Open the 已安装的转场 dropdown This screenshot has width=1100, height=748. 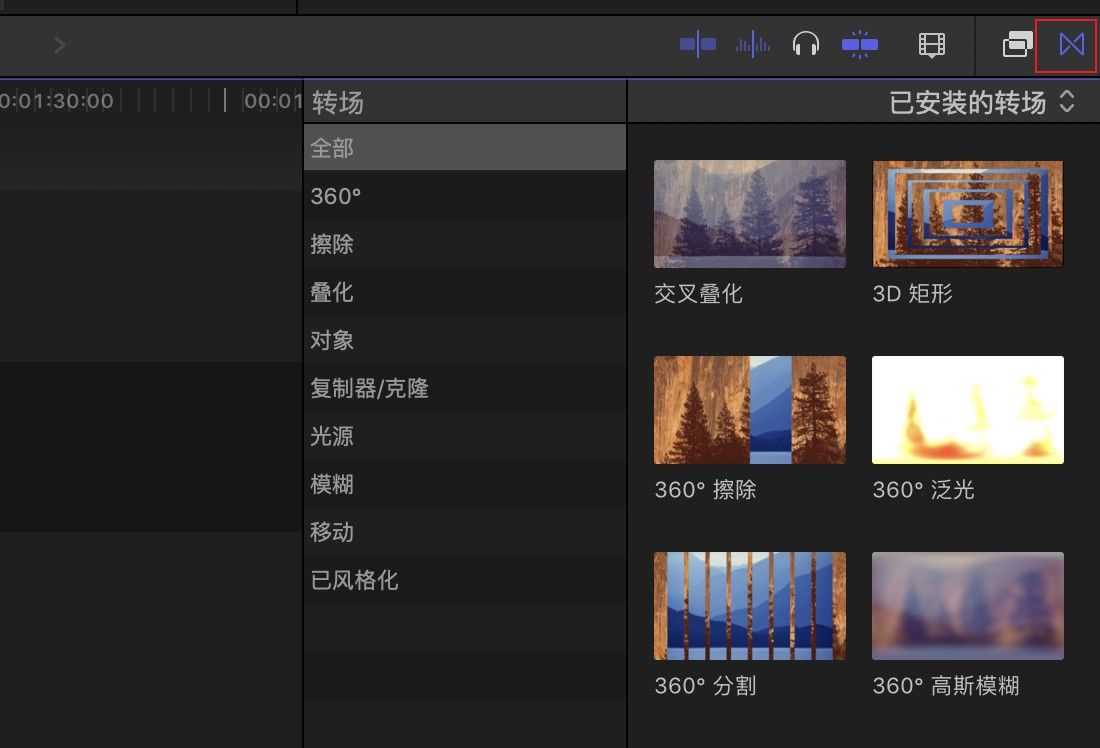pos(981,102)
